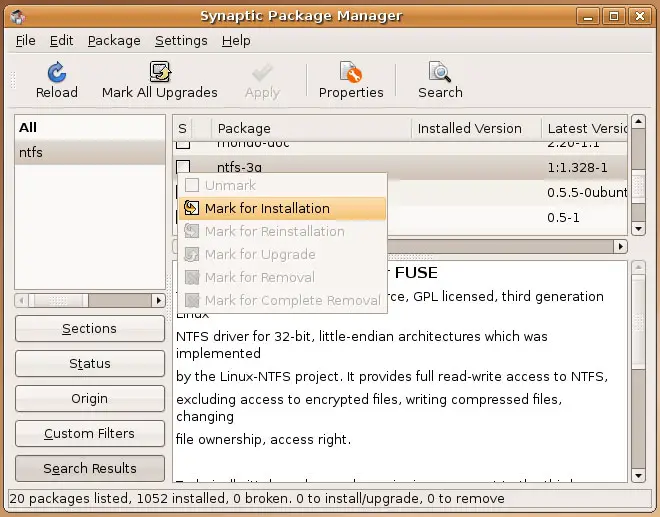Choose Mark for Reinstallation menu entry
Screen dimensions: 660x517
pyautogui.click(x=282, y=231)
